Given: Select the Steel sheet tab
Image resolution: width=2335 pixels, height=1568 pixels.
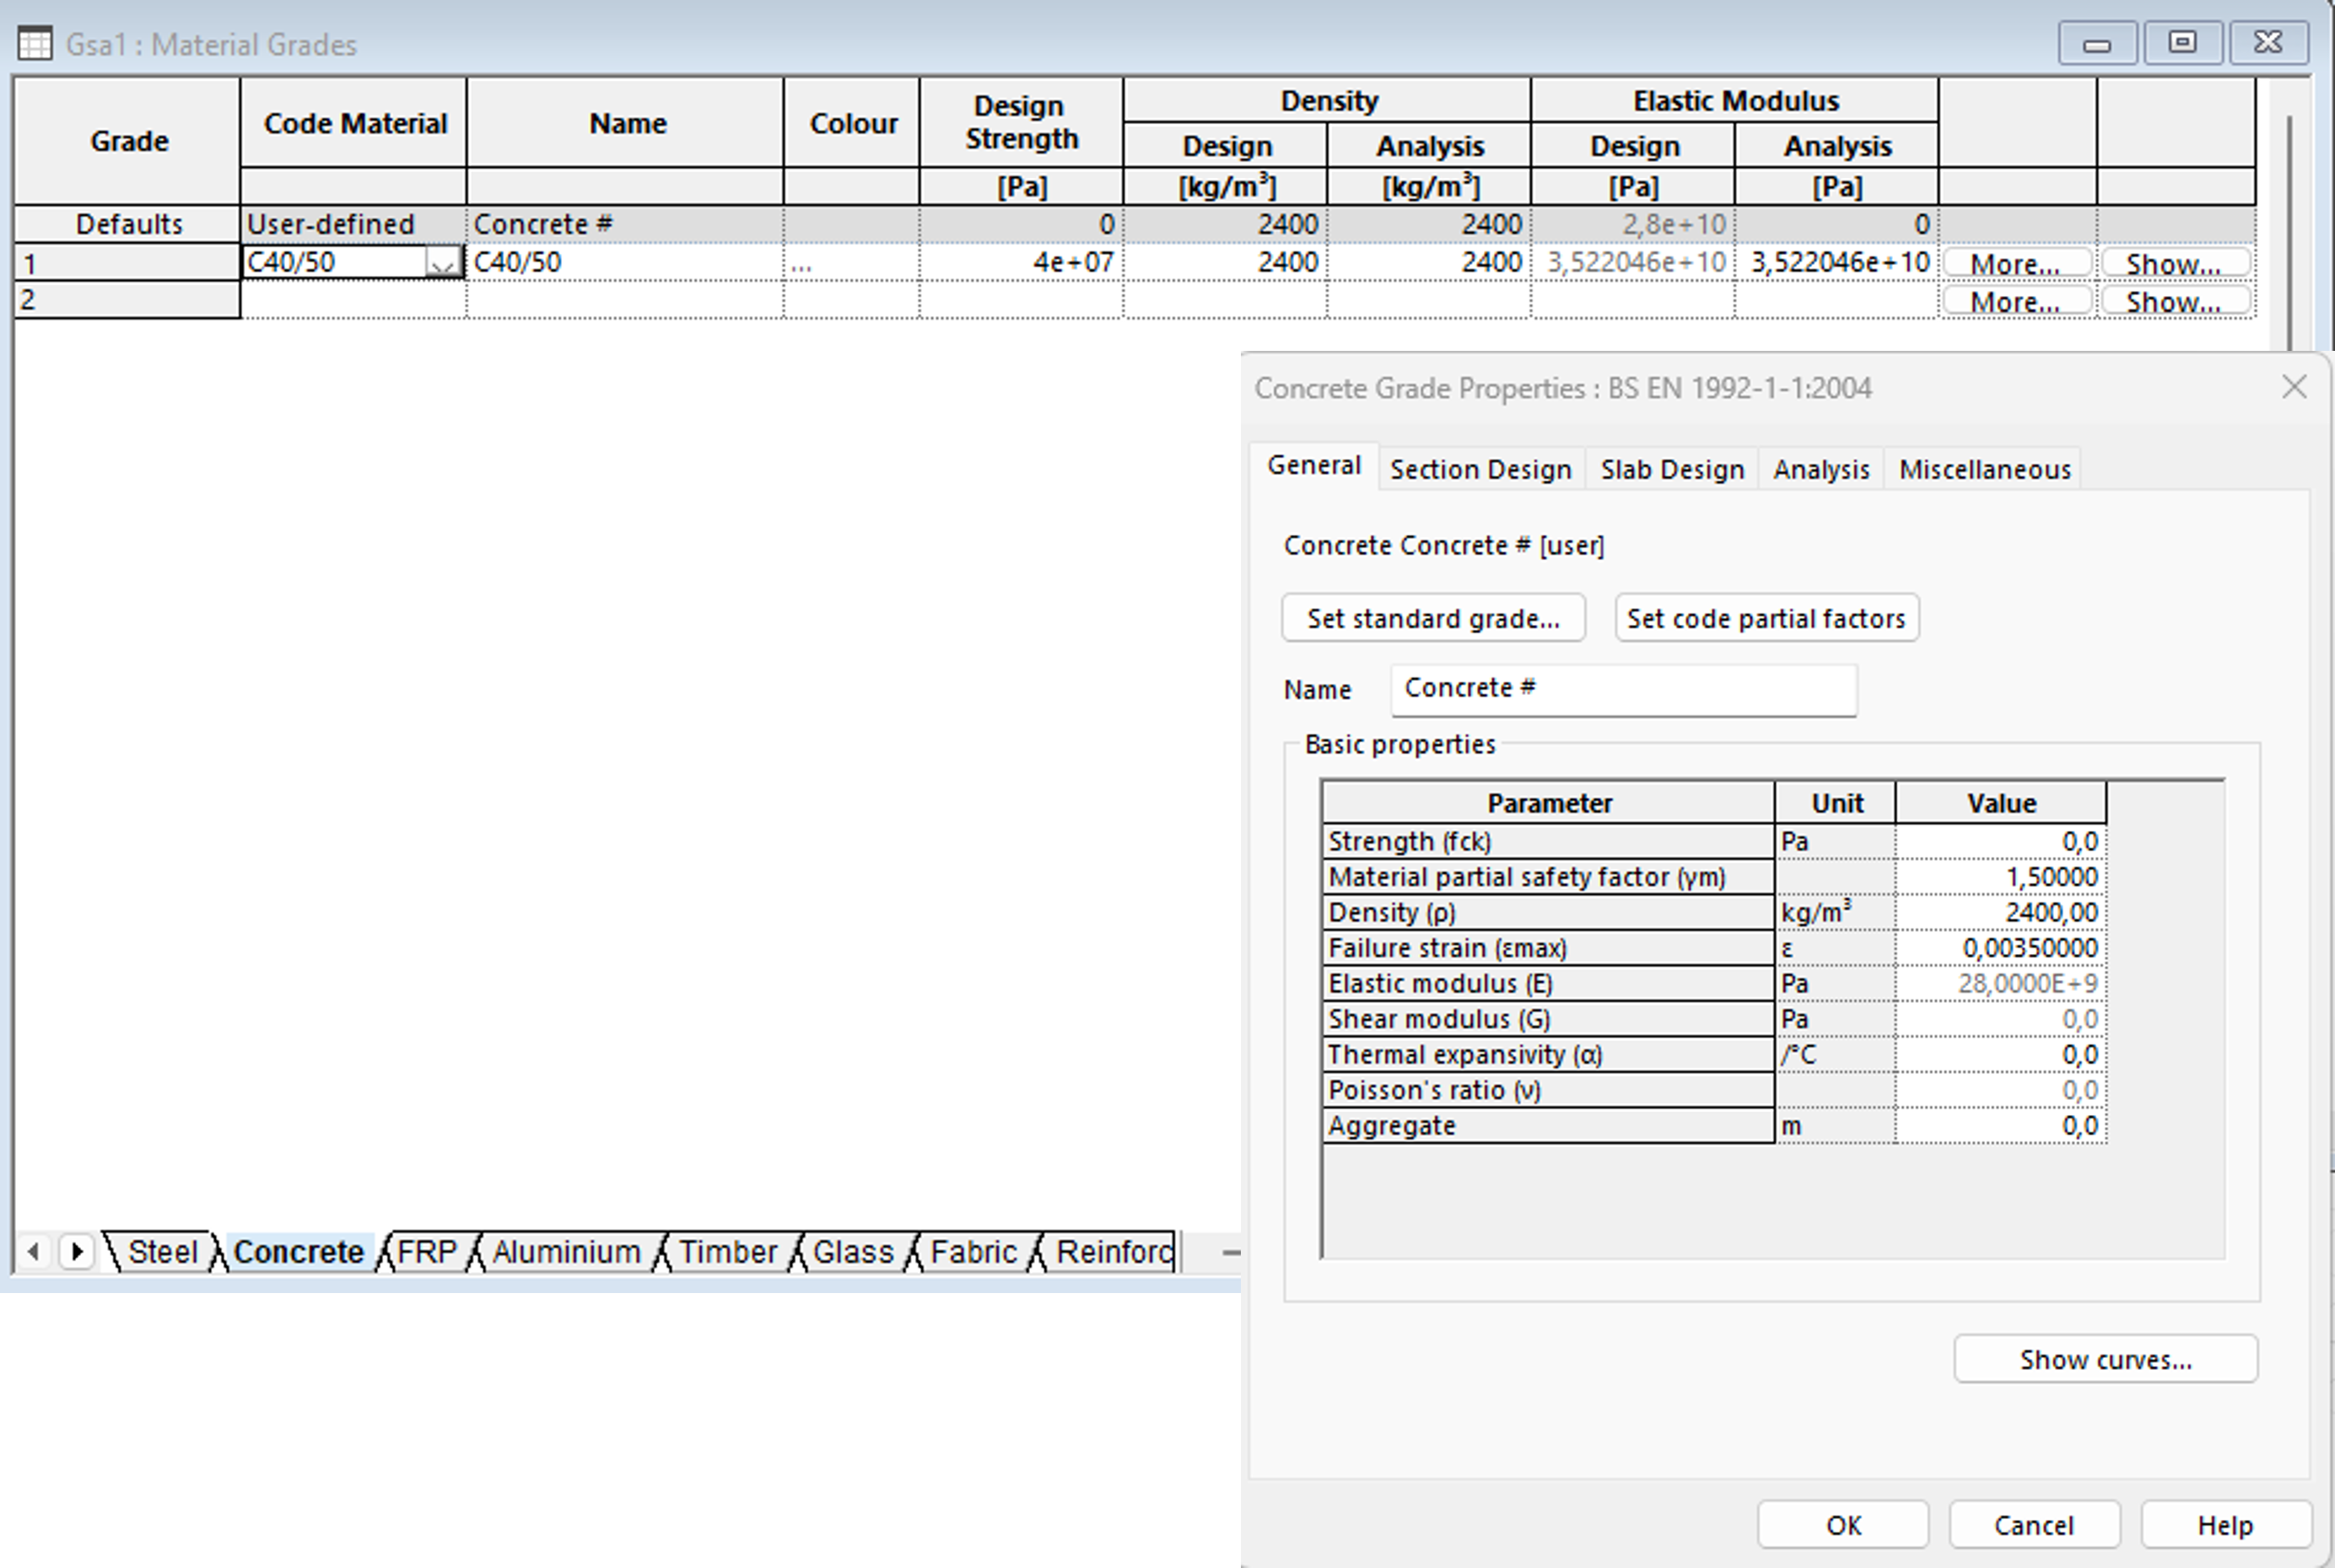Looking at the screenshot, I should [x=162, y=1251].
